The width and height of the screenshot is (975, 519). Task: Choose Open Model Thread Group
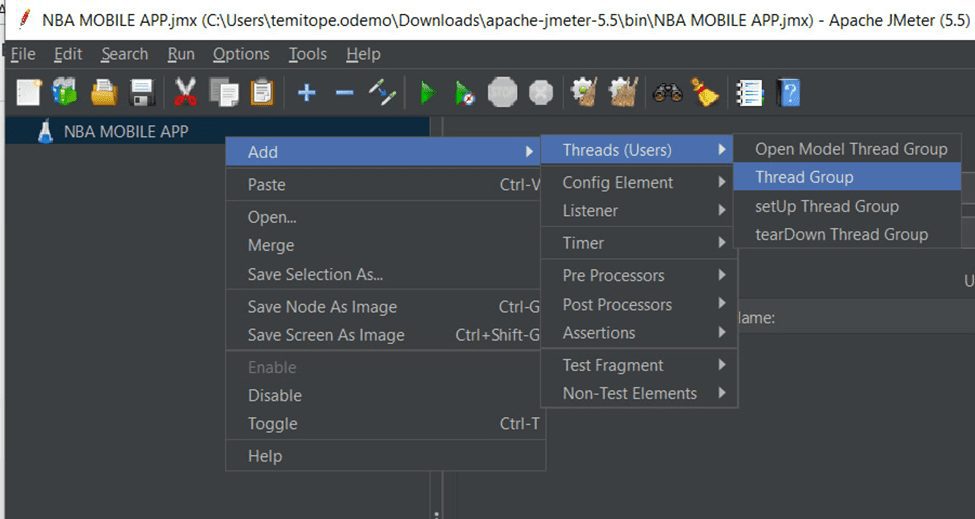click(x=848, y=149)
